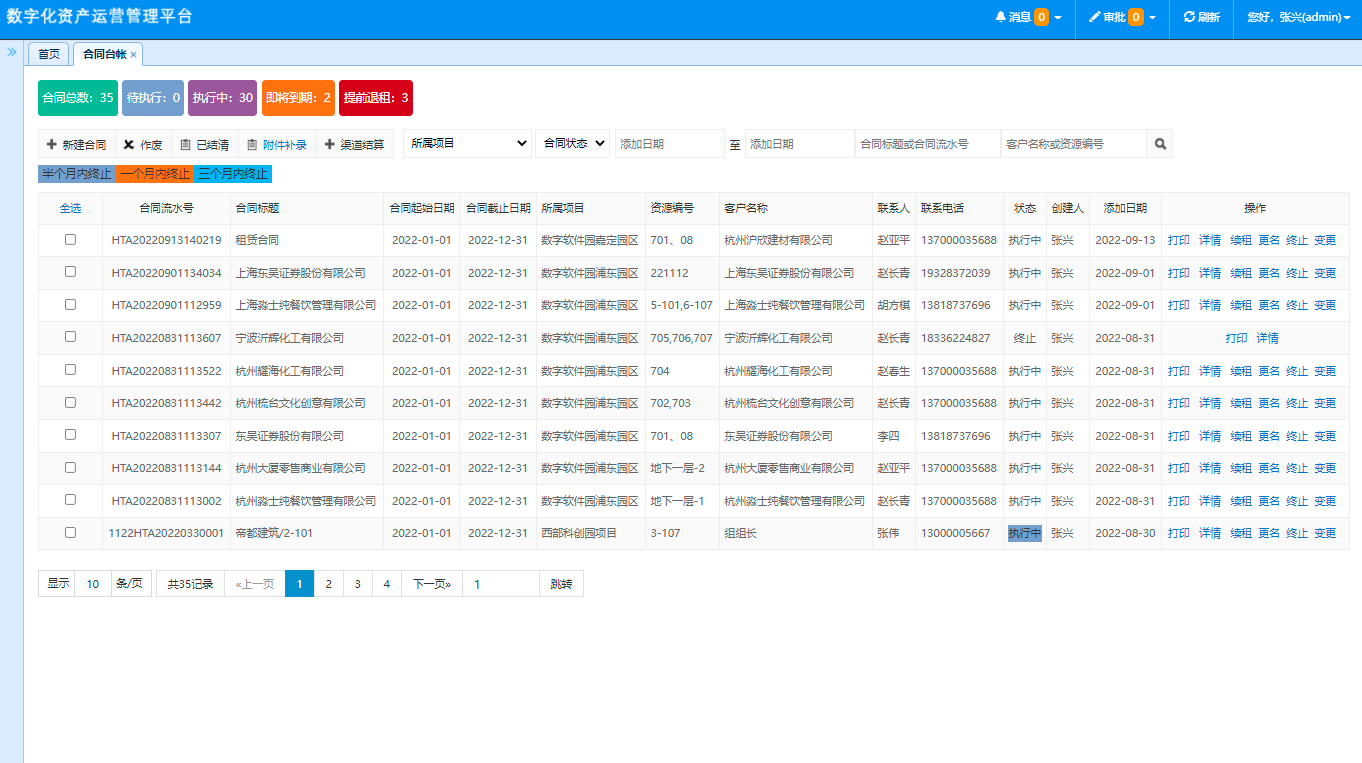Click the 提前退租: 3 badge
Image resolution: width=1362 pixels, height=763 pixels.
click(376, 98)
